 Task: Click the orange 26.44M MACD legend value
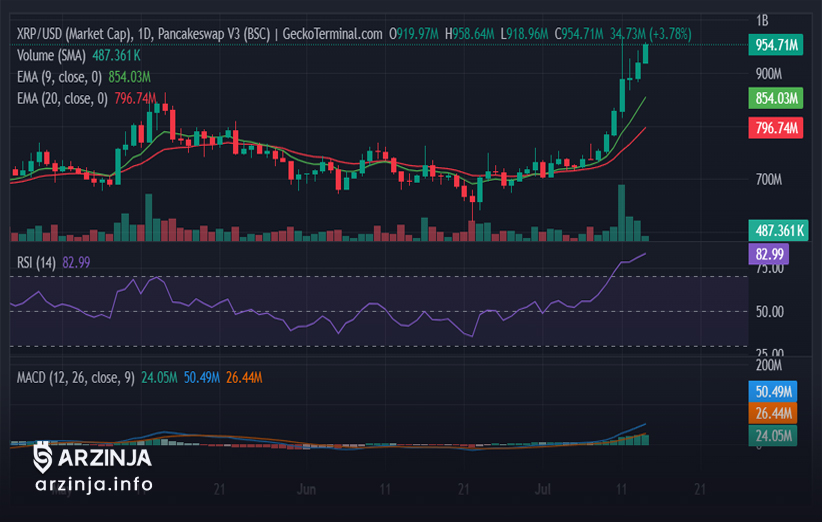(x=244, y=377)
